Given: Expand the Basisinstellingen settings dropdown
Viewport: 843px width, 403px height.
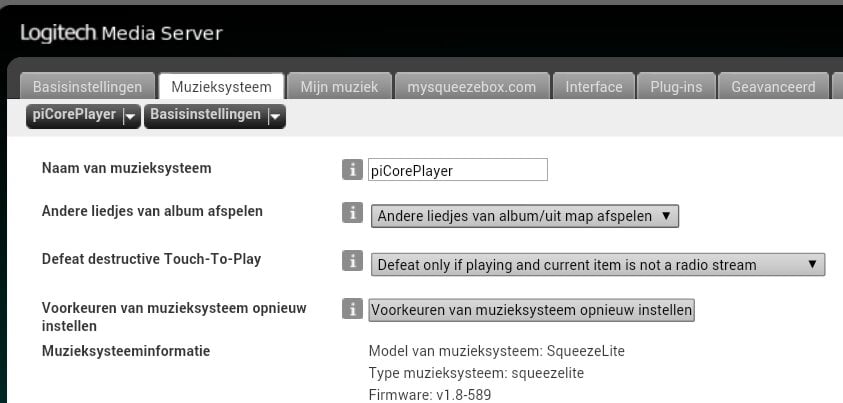Looking at the screenshot, I should pos(215,116).
